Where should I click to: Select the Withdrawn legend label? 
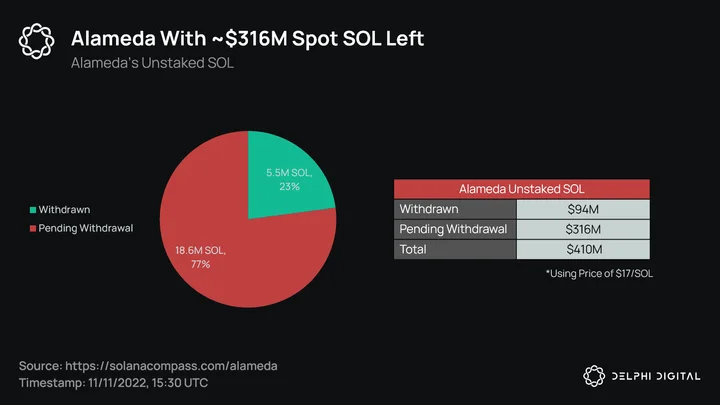[x=64, y=210]
